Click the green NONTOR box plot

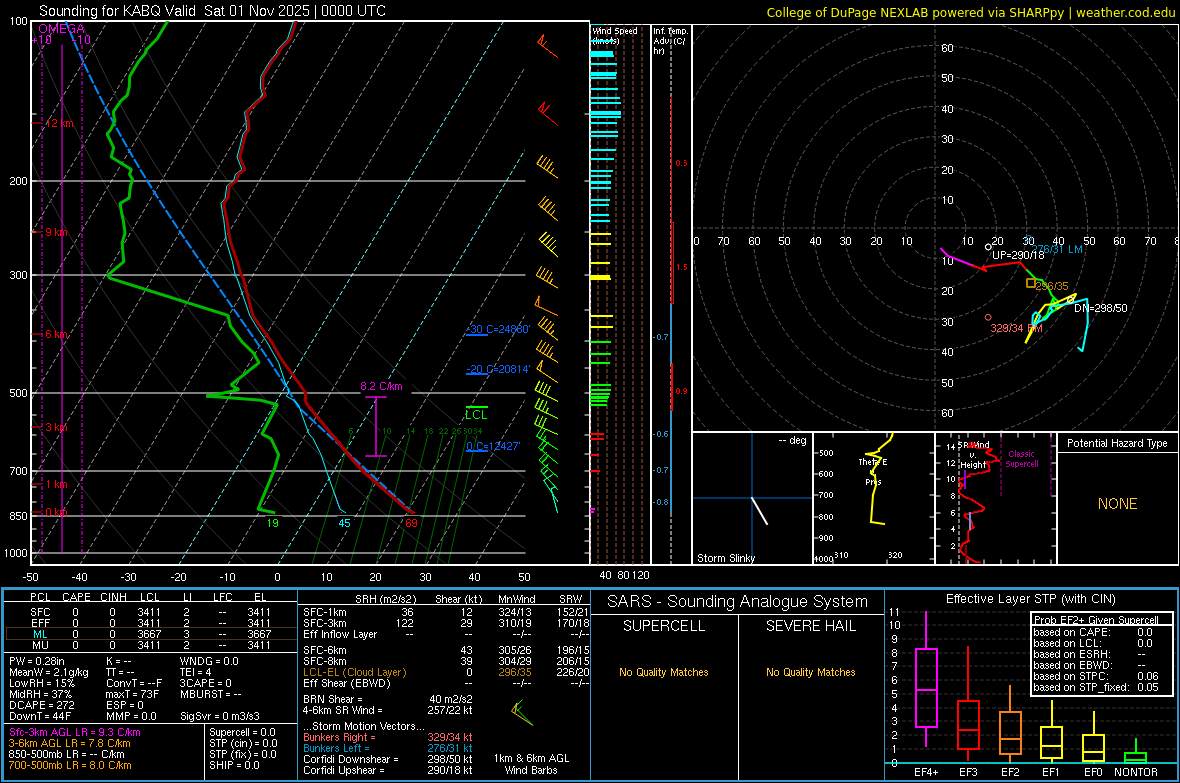(1136, 753)
